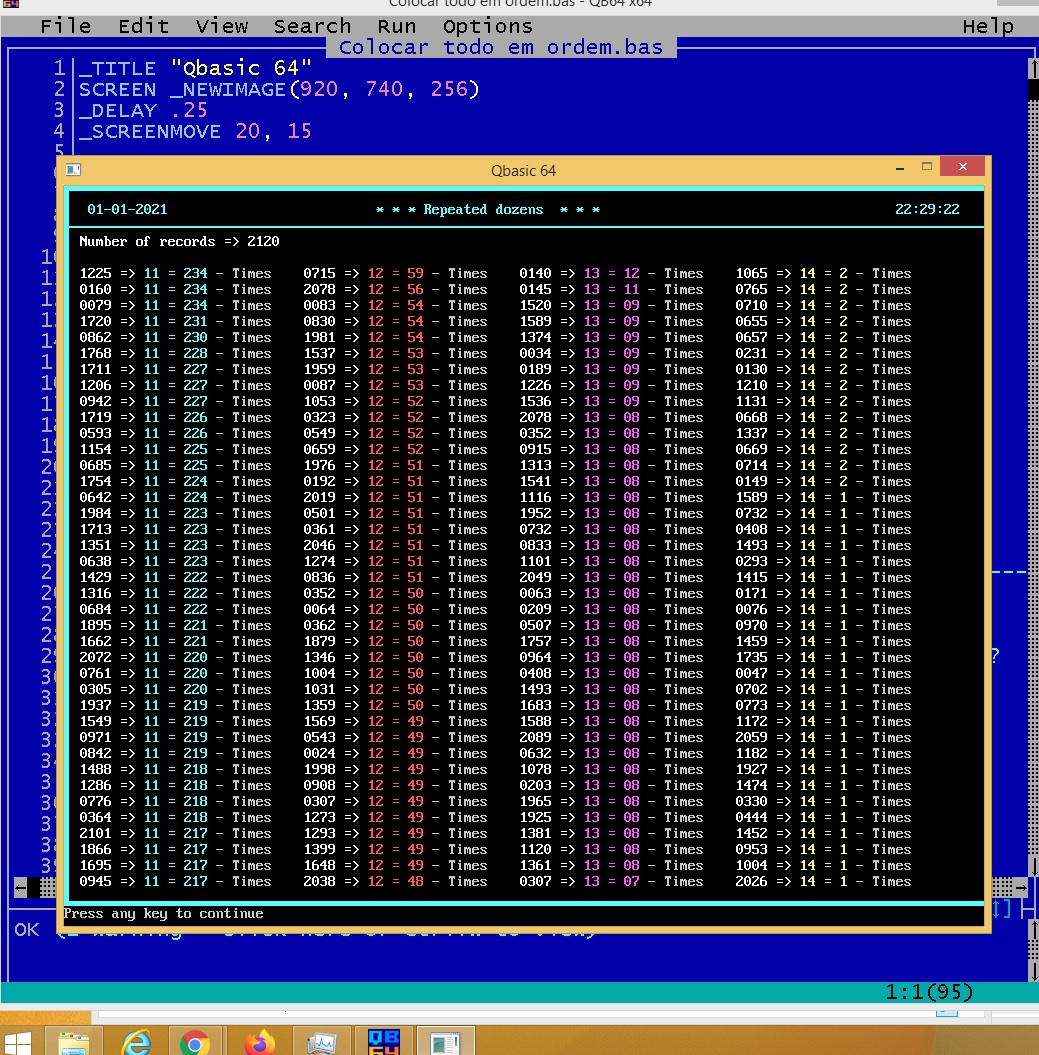The width and height of the screenshot is (1039, 1055).
Task: Open the Search menu
Action: 312,26
